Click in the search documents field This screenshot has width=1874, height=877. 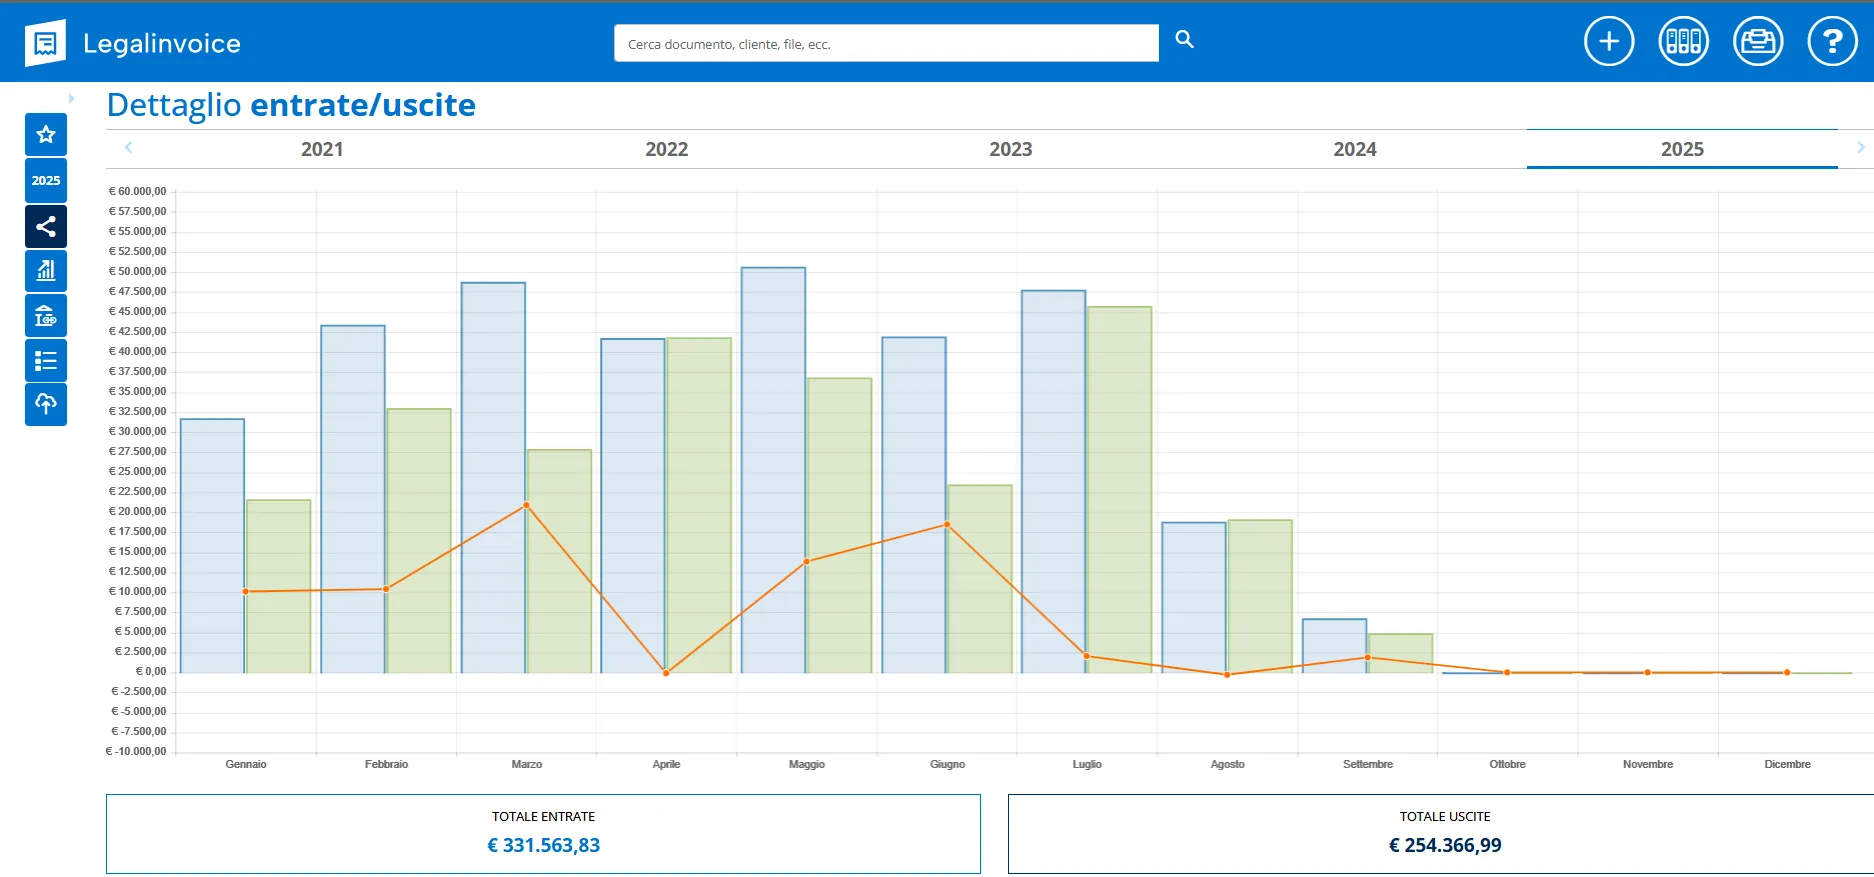[886, 43]
